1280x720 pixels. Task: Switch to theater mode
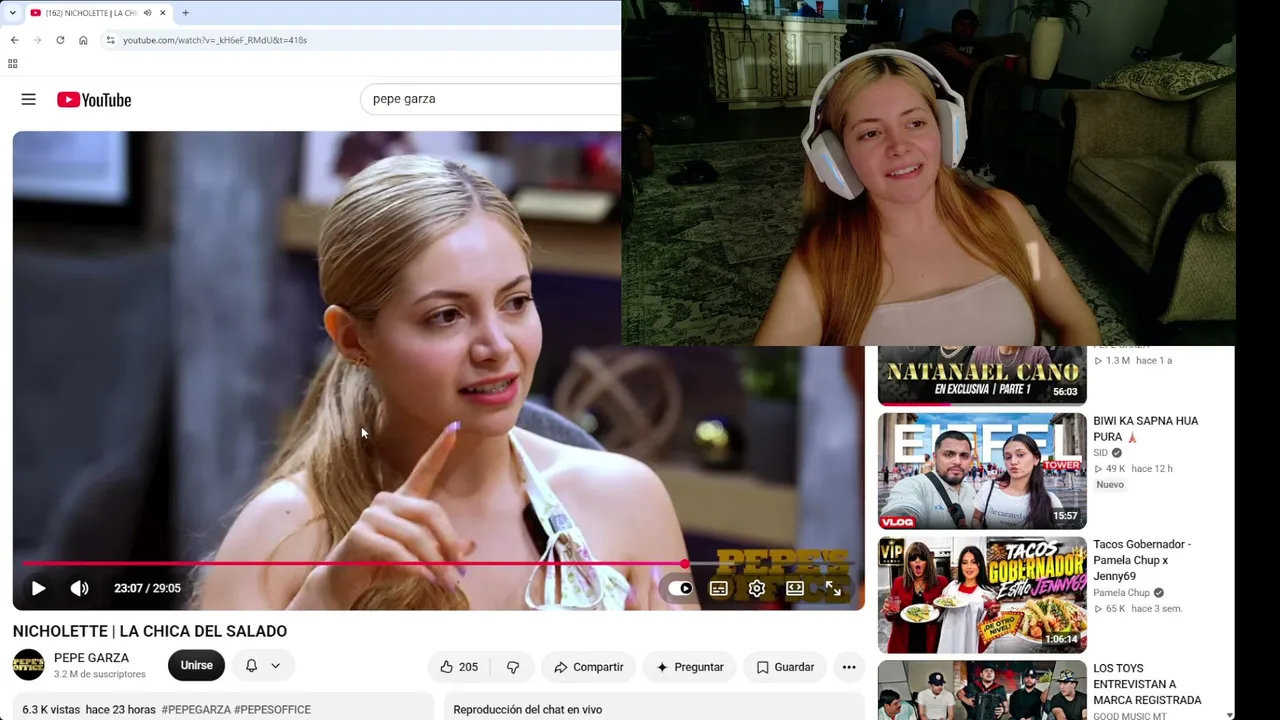[x=795, y=588]
